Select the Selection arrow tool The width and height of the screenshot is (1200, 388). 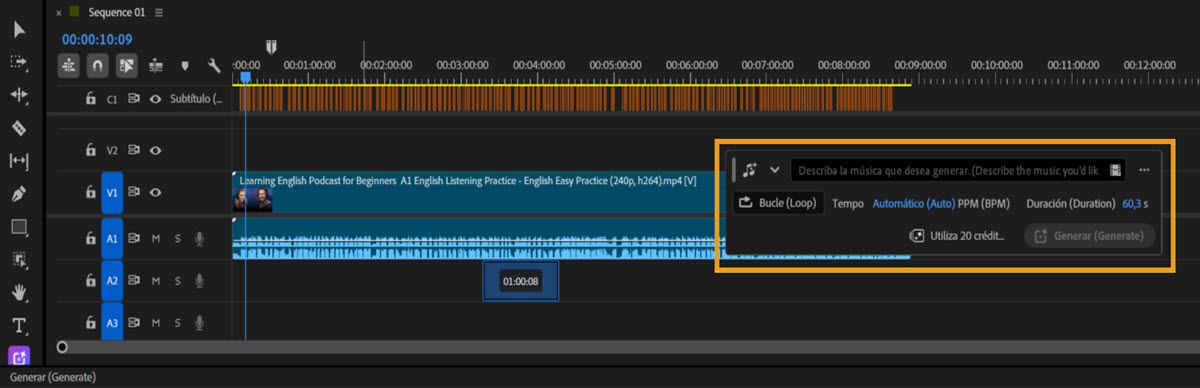point(19,30)
